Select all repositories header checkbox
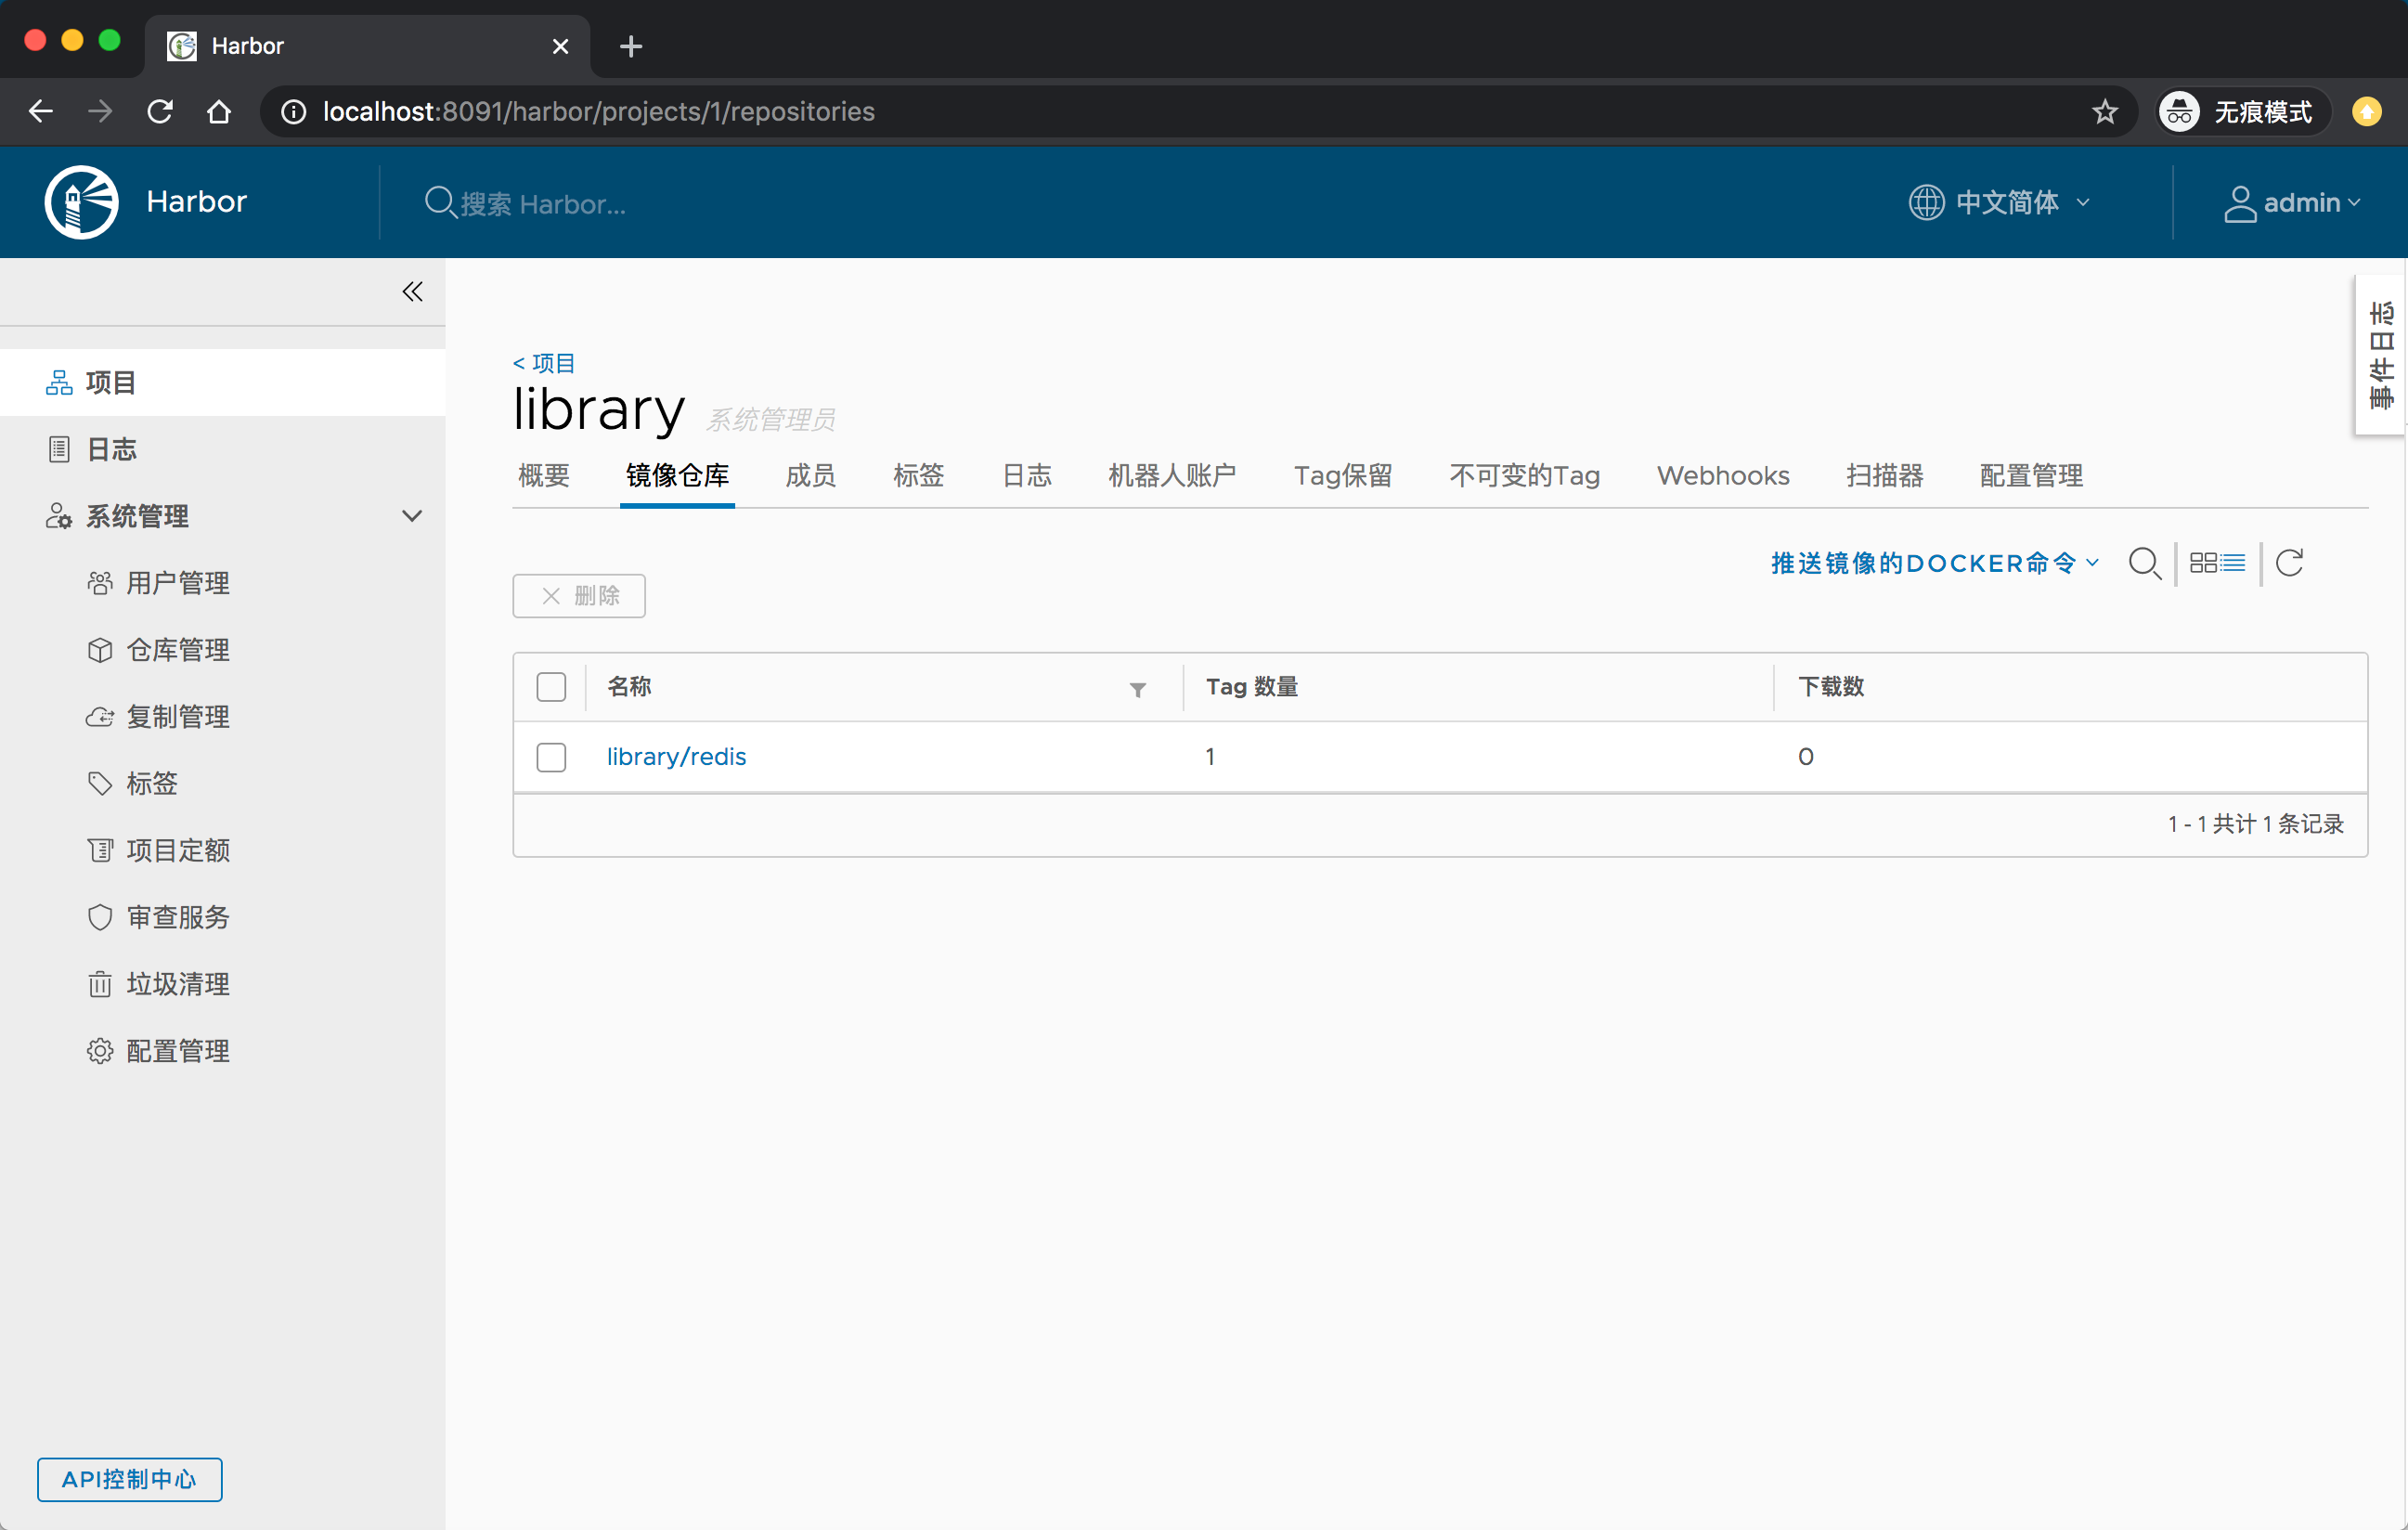 (551, 687)
